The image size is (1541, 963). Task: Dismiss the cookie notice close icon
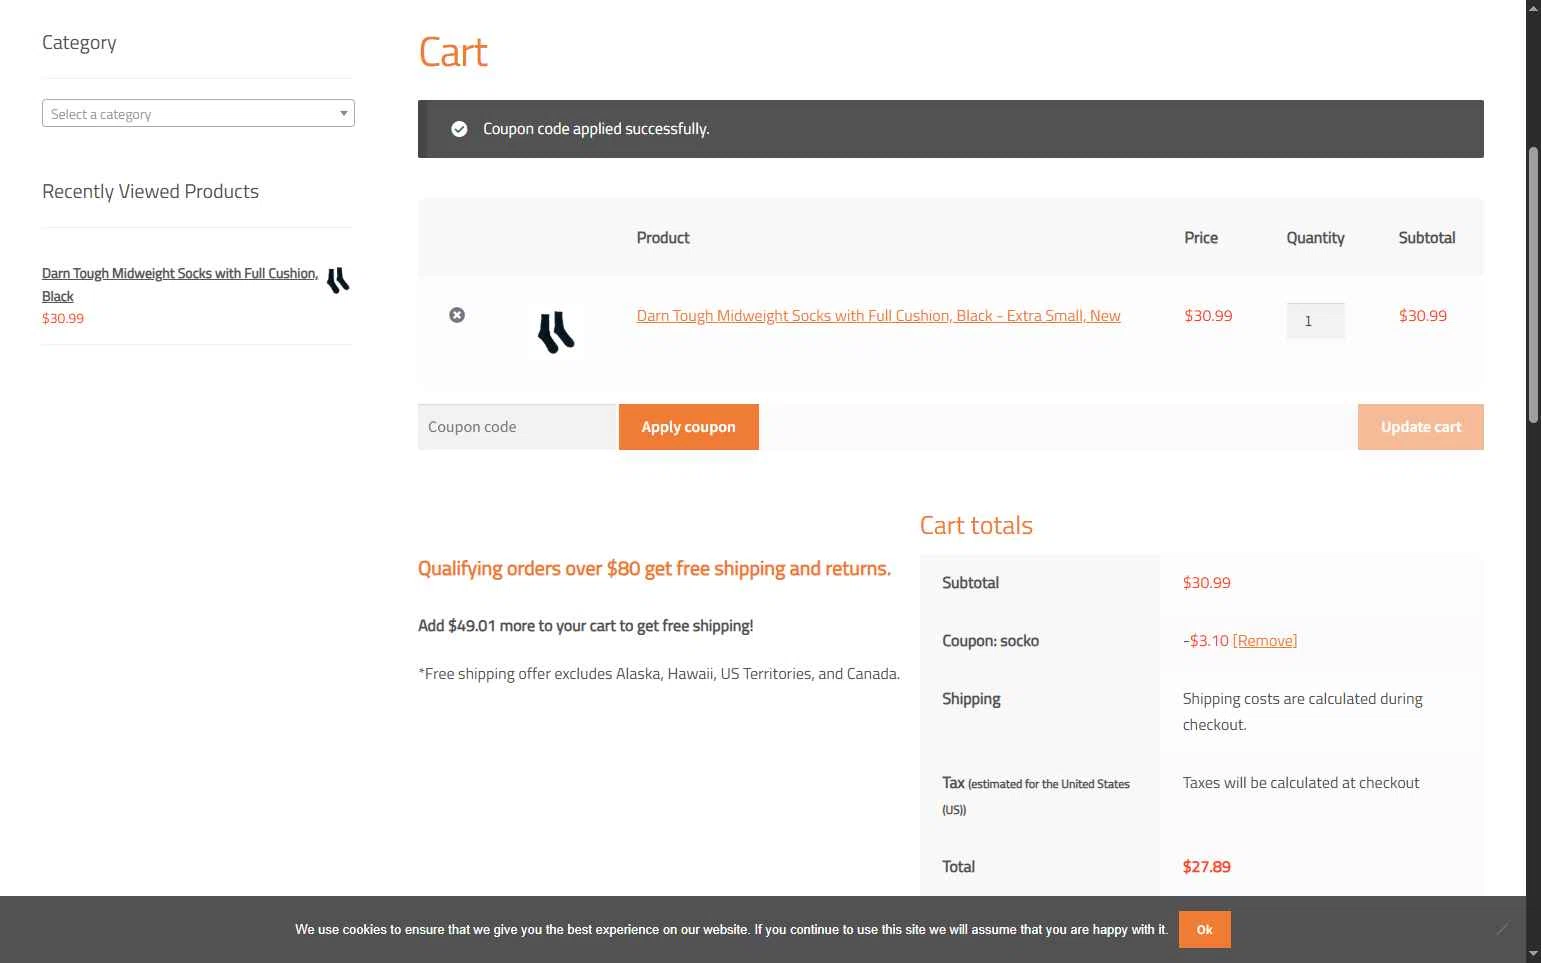[1502, 929]
